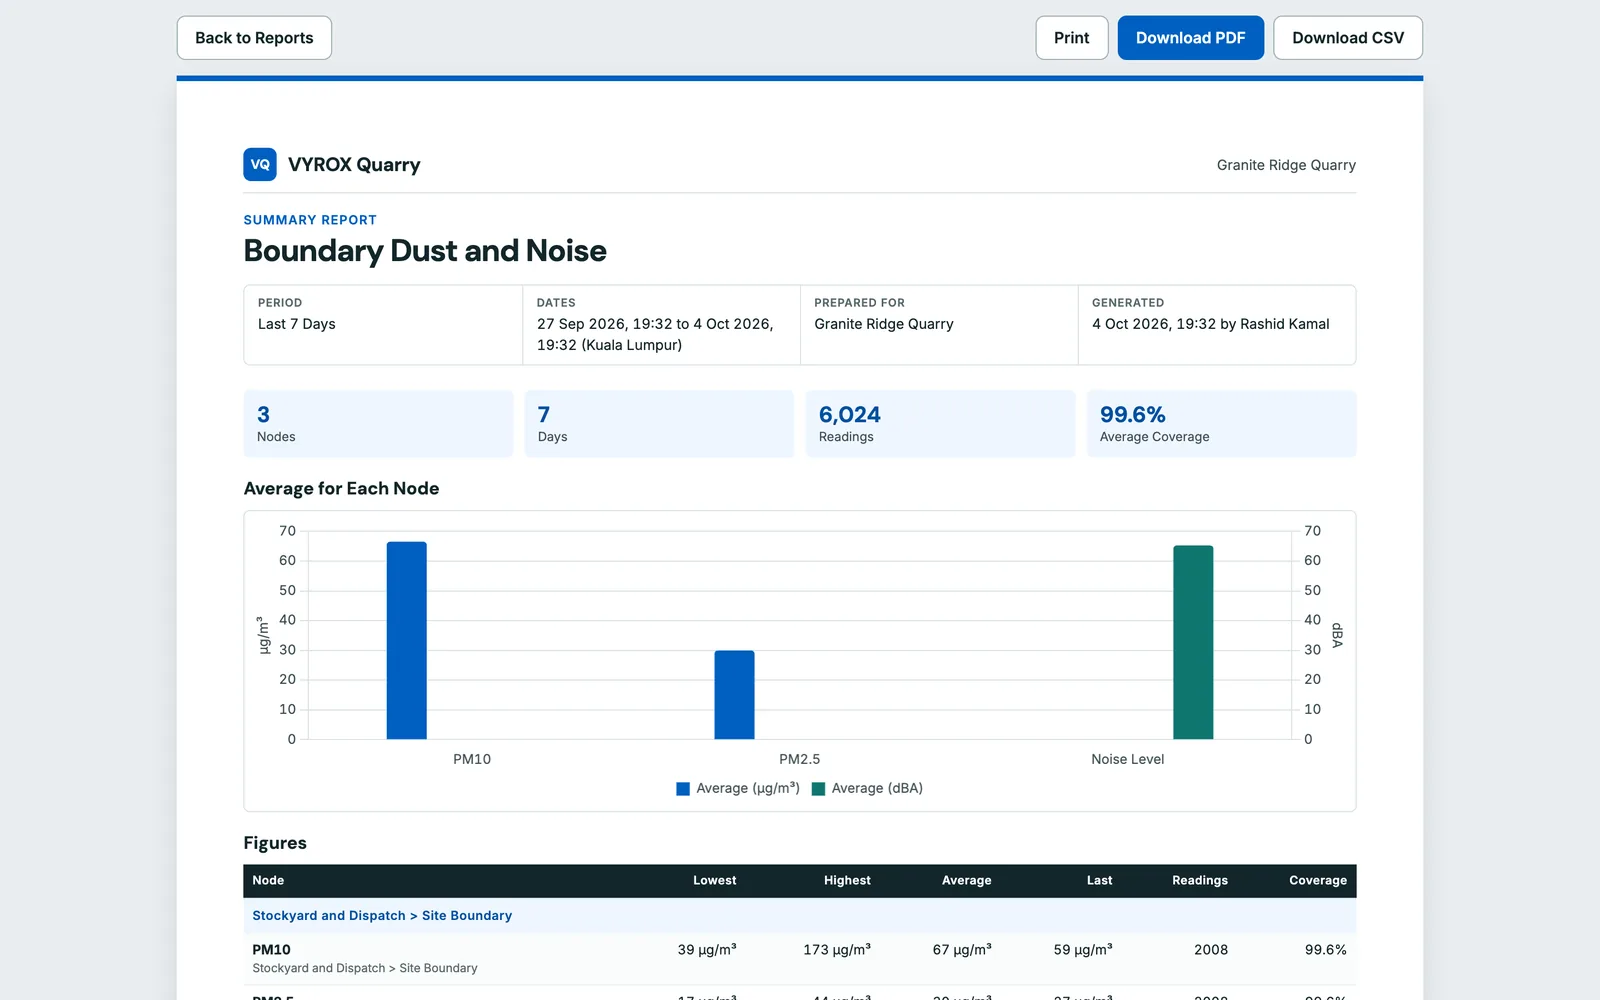Click the 2008 readings value
Viewport: 1600px width, 1000px height.
[1211, 950]
